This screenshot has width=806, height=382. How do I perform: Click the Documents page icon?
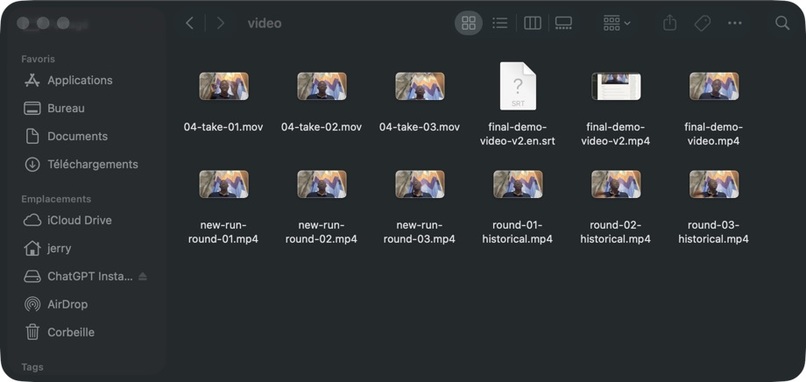(x=32, y=136)
